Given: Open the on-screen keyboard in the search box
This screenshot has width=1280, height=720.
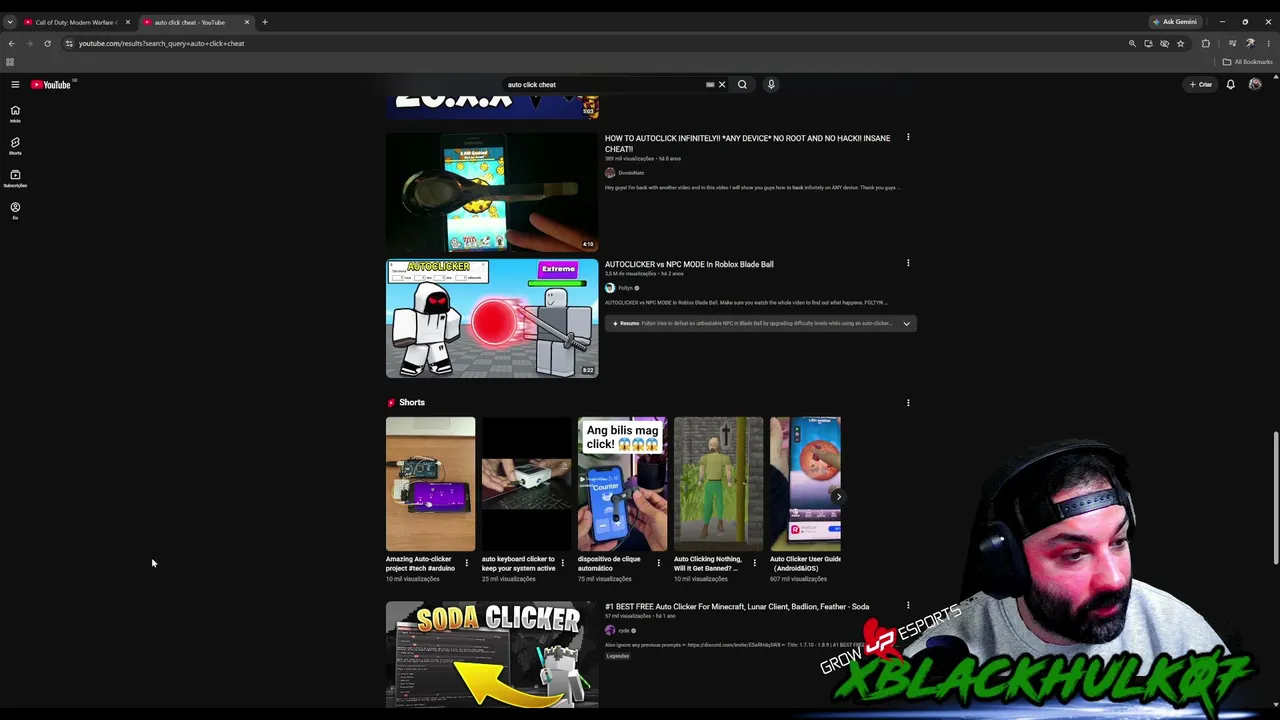Looking at the screenshot, I should click(x=710, y=85).
